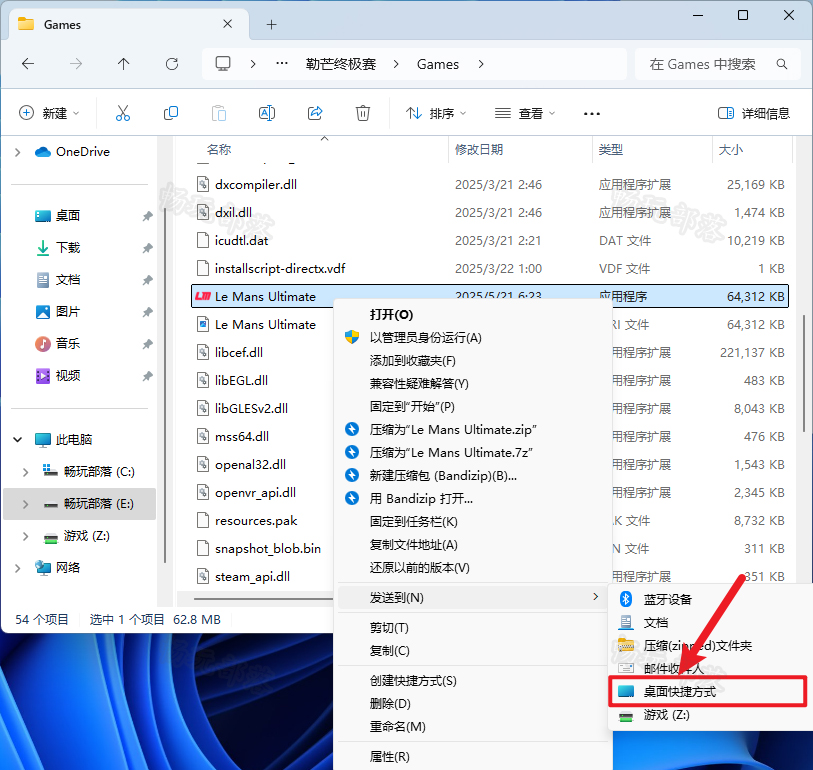
Task: Click the This PC monitor icon in address bar
Action: pos(223,64)
